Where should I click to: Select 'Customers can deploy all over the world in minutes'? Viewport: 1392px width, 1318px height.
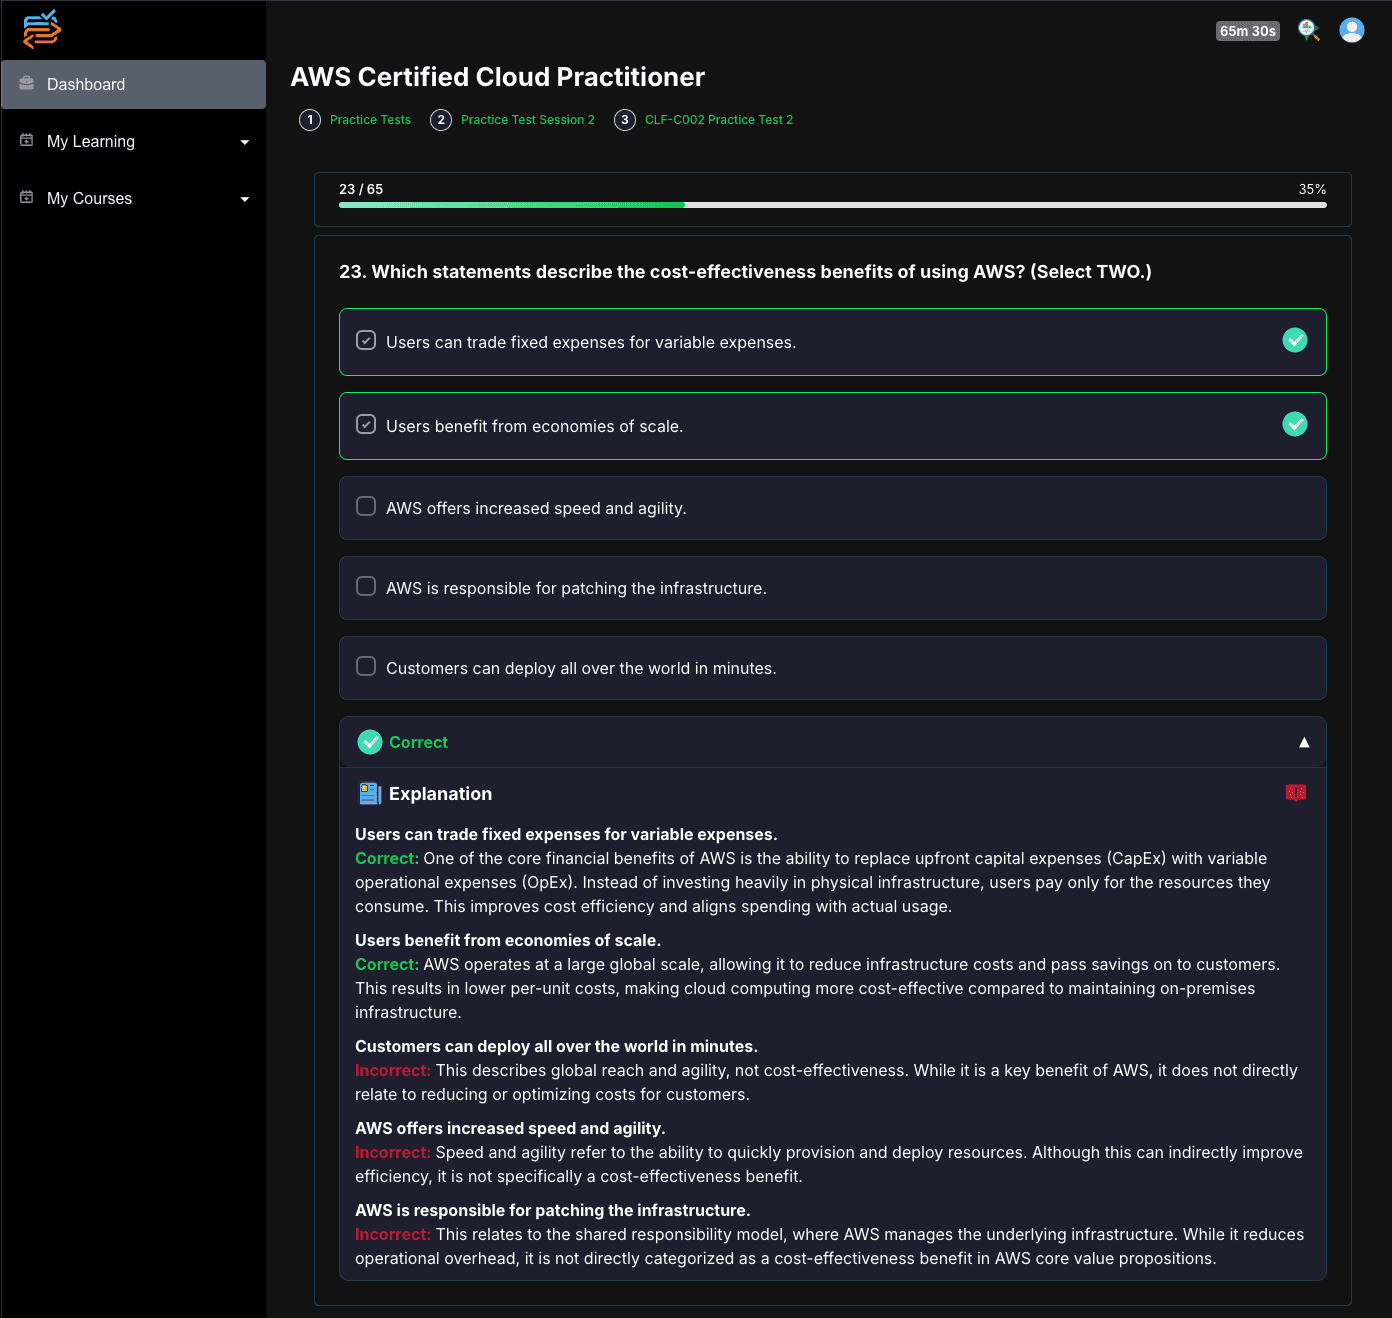[x=365, y=666]
